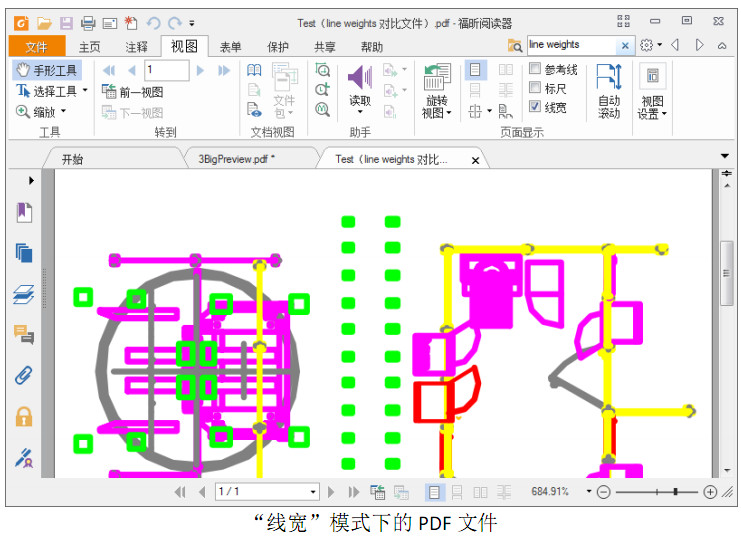Screen dimensions: 741x556
Task: Open the 文件 file menu
Action: [36, 46]
